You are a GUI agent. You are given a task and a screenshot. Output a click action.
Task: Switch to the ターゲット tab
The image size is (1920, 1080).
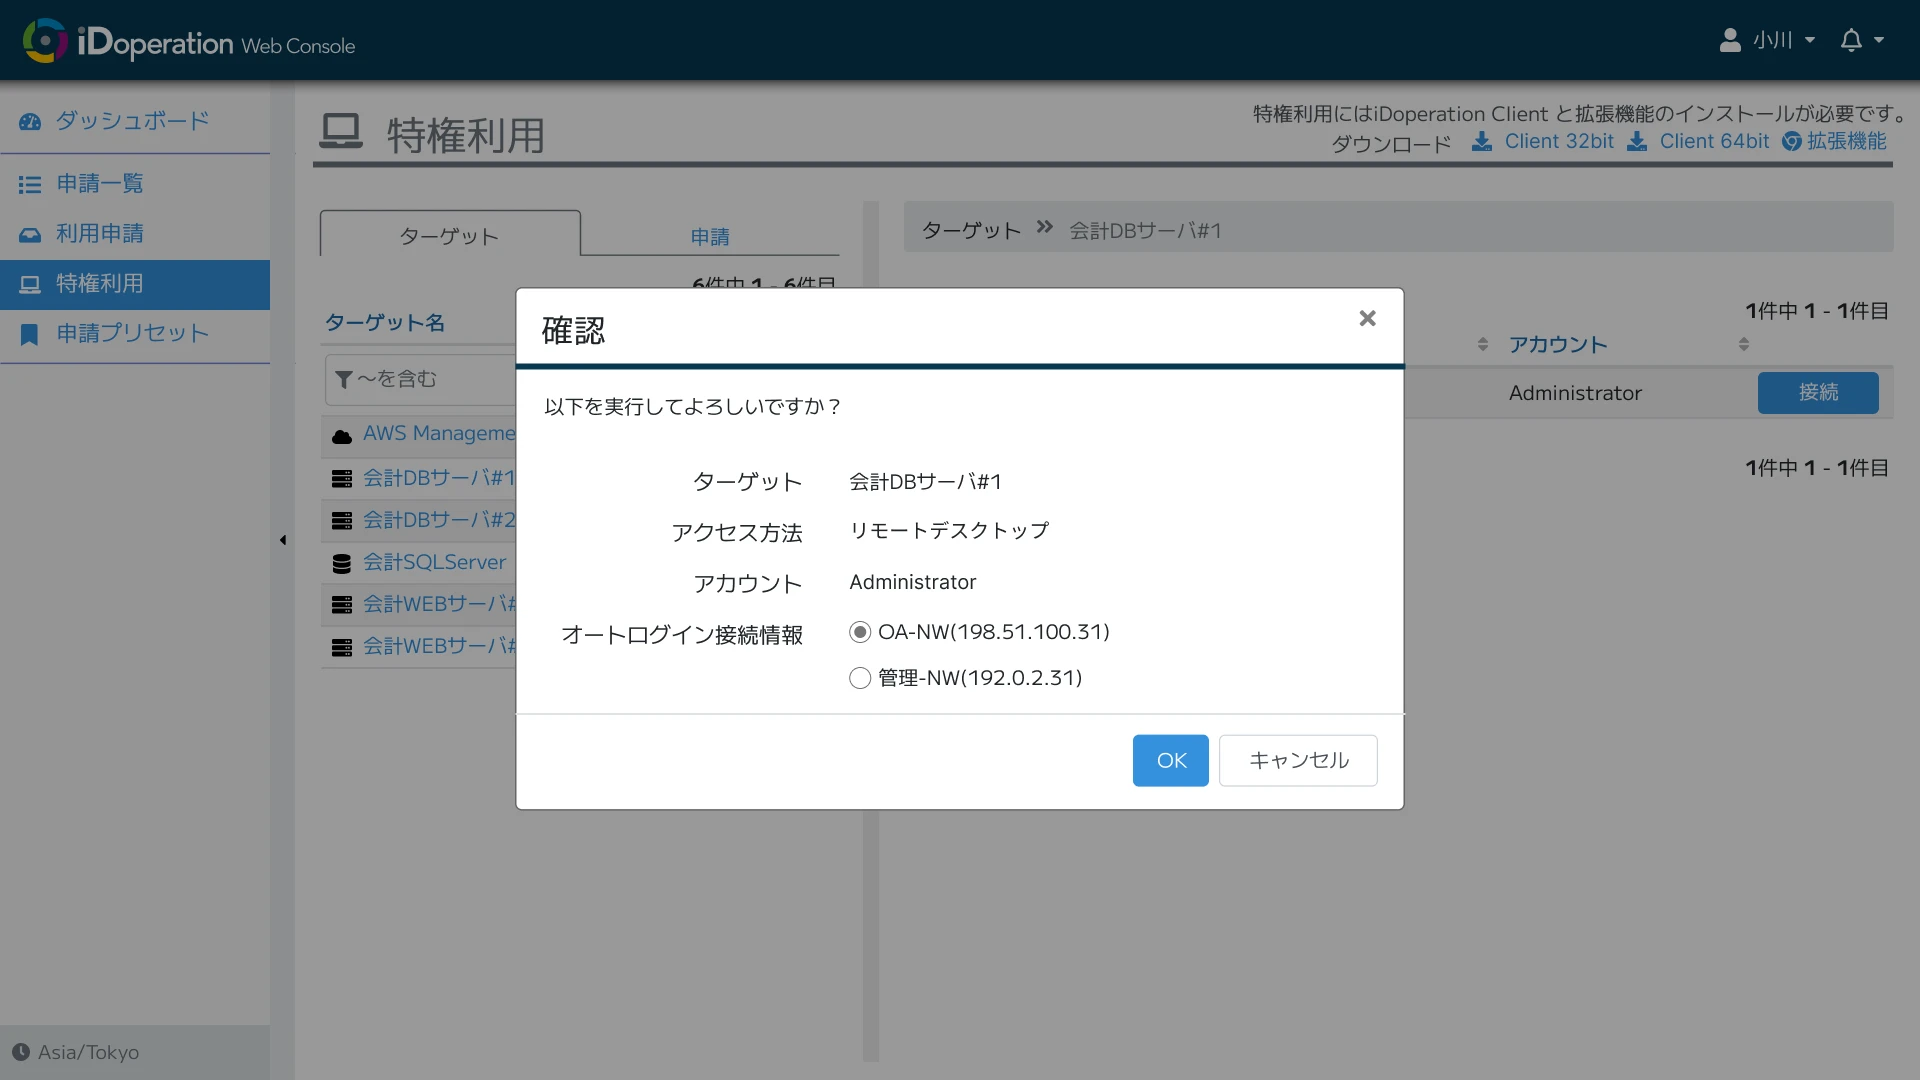tap(449, 236)
